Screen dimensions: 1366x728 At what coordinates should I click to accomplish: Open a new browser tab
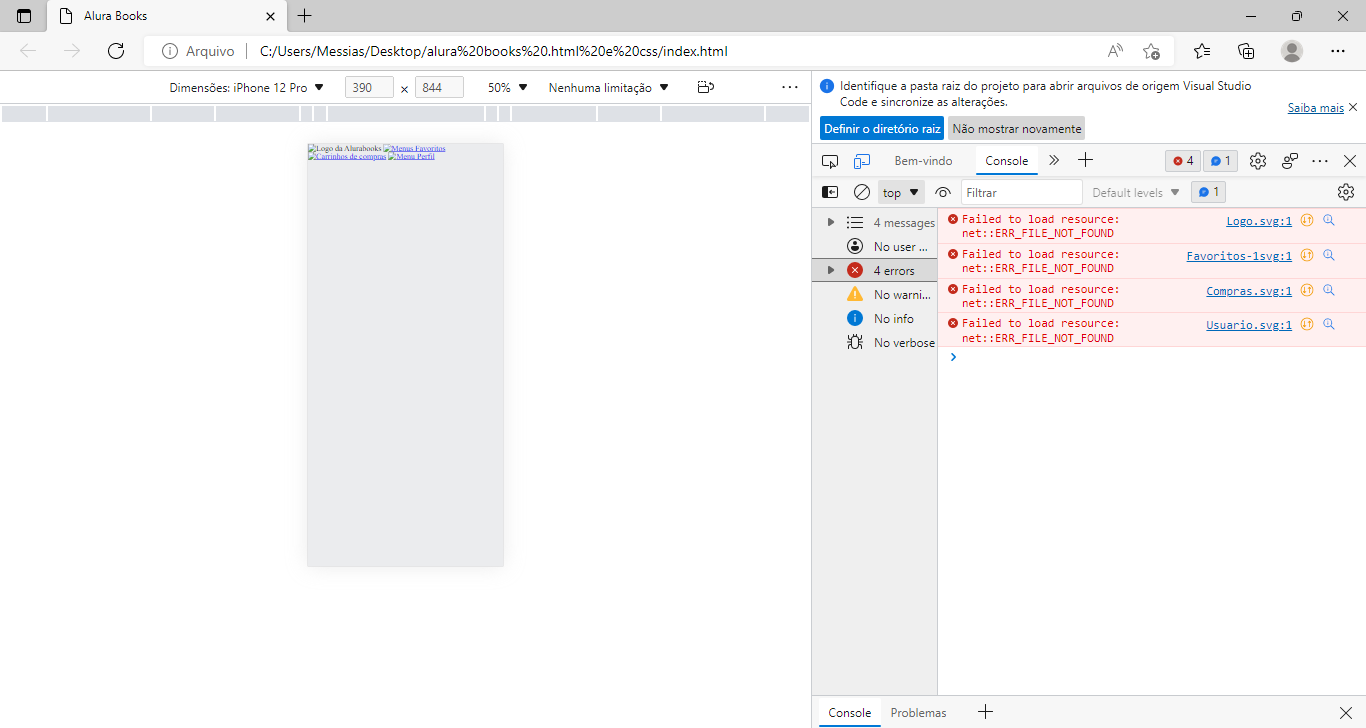pyautogui.click(x=305, y=16)
